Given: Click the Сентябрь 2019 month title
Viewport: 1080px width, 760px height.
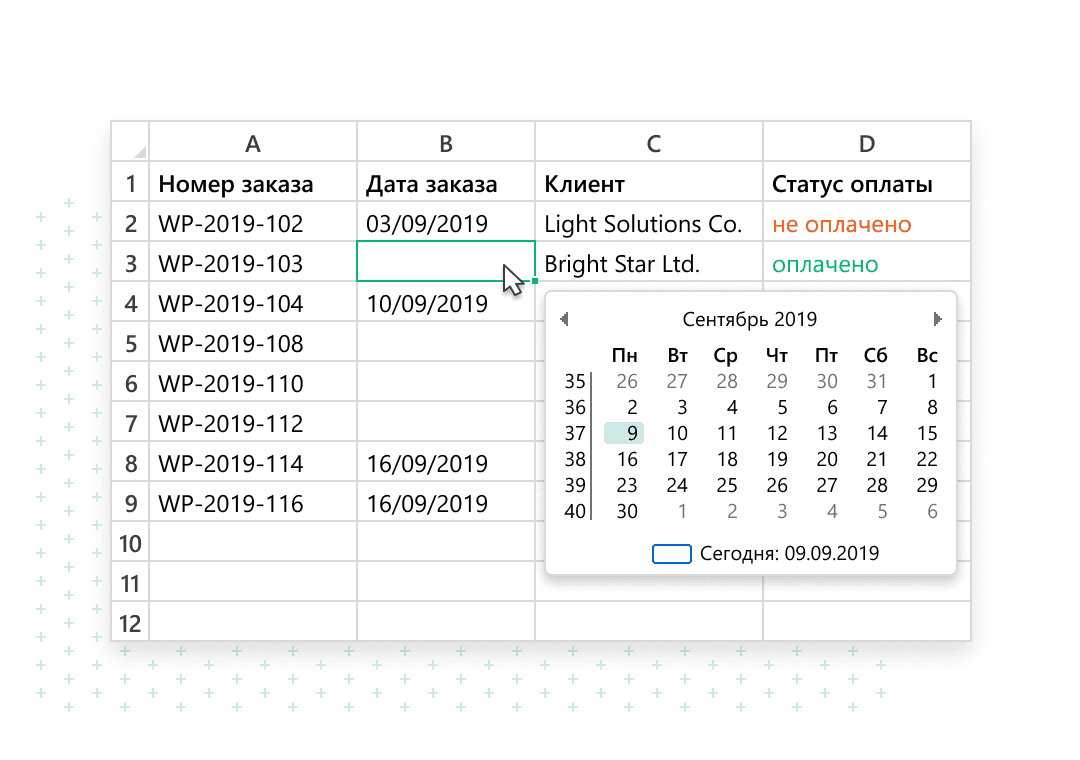Looking at the screenshot, I should tap(750, 318).
